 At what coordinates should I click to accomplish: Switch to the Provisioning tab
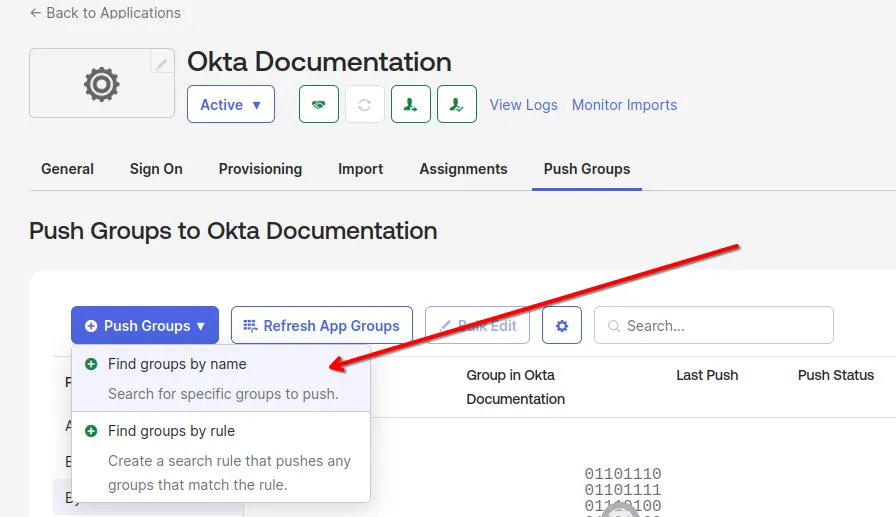click(x=260, y=169)
